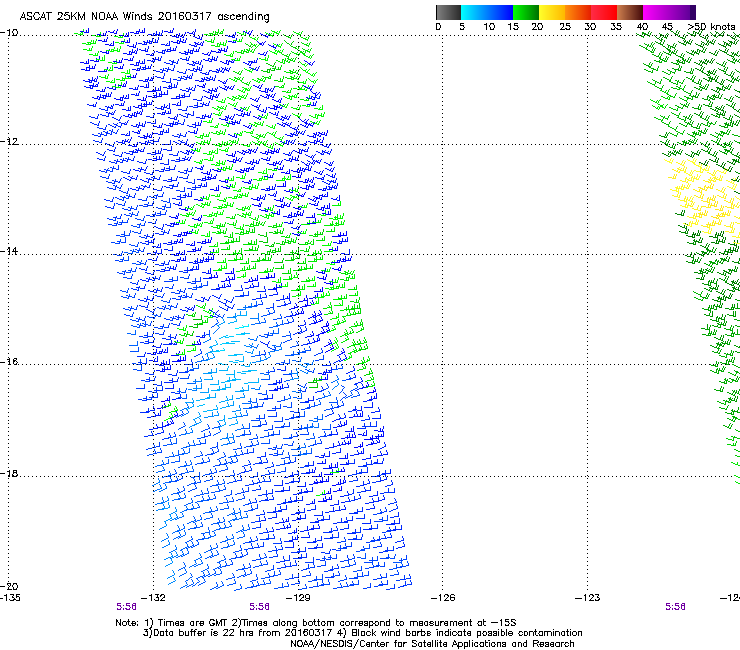The height and width of the screenshot is (650, 740).
Task: Click the '15' legend scale label
Action: coord(513,27)
